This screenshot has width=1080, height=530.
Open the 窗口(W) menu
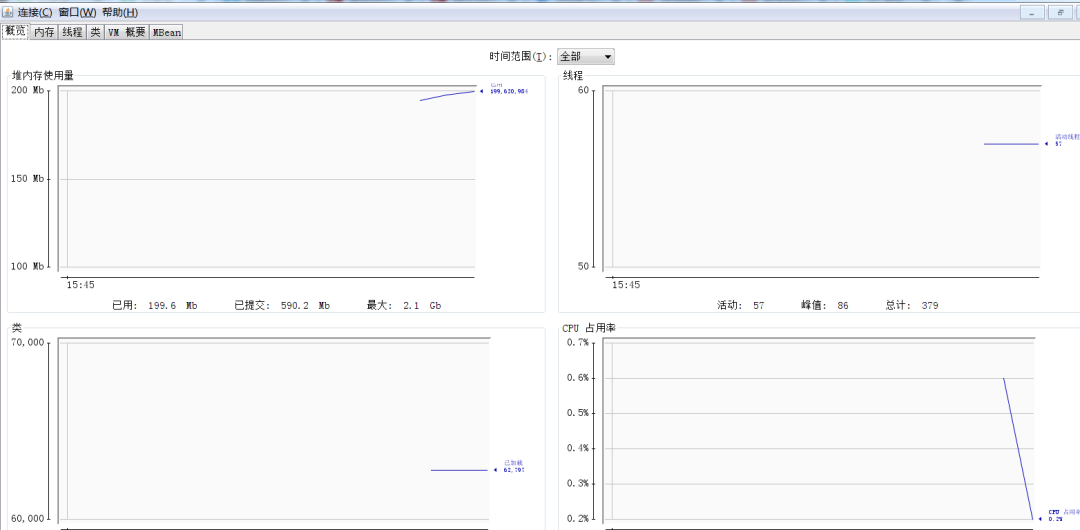pyautogui.click(x=78, y=12)
